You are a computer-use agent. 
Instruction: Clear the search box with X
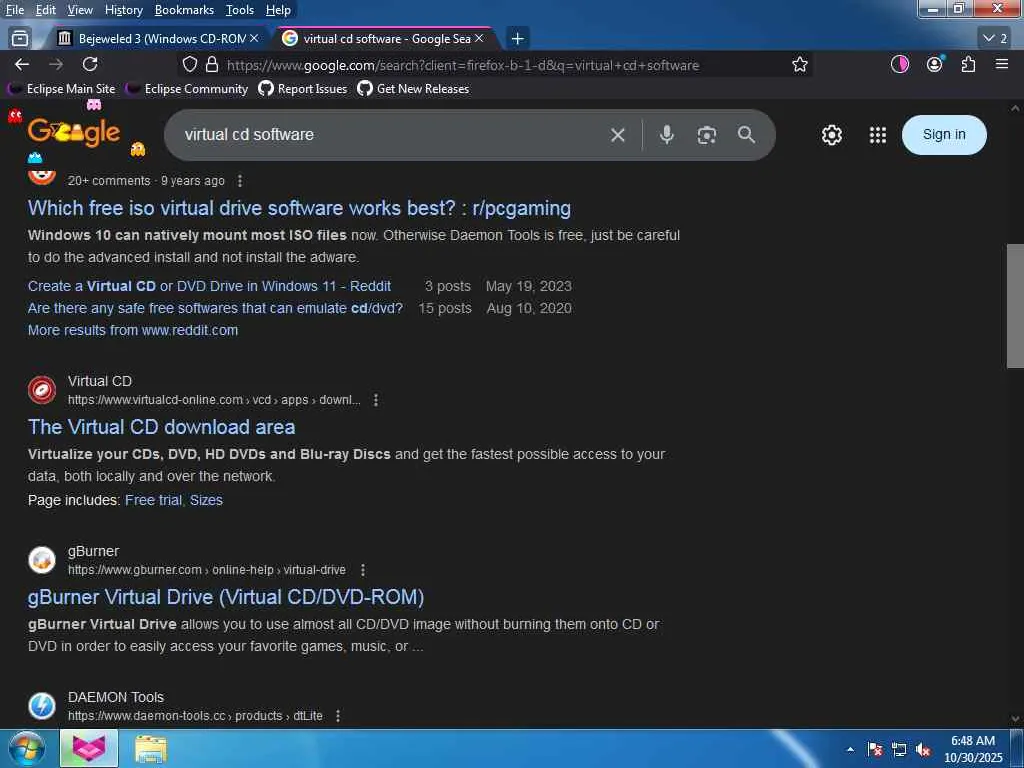pos(617,135)
